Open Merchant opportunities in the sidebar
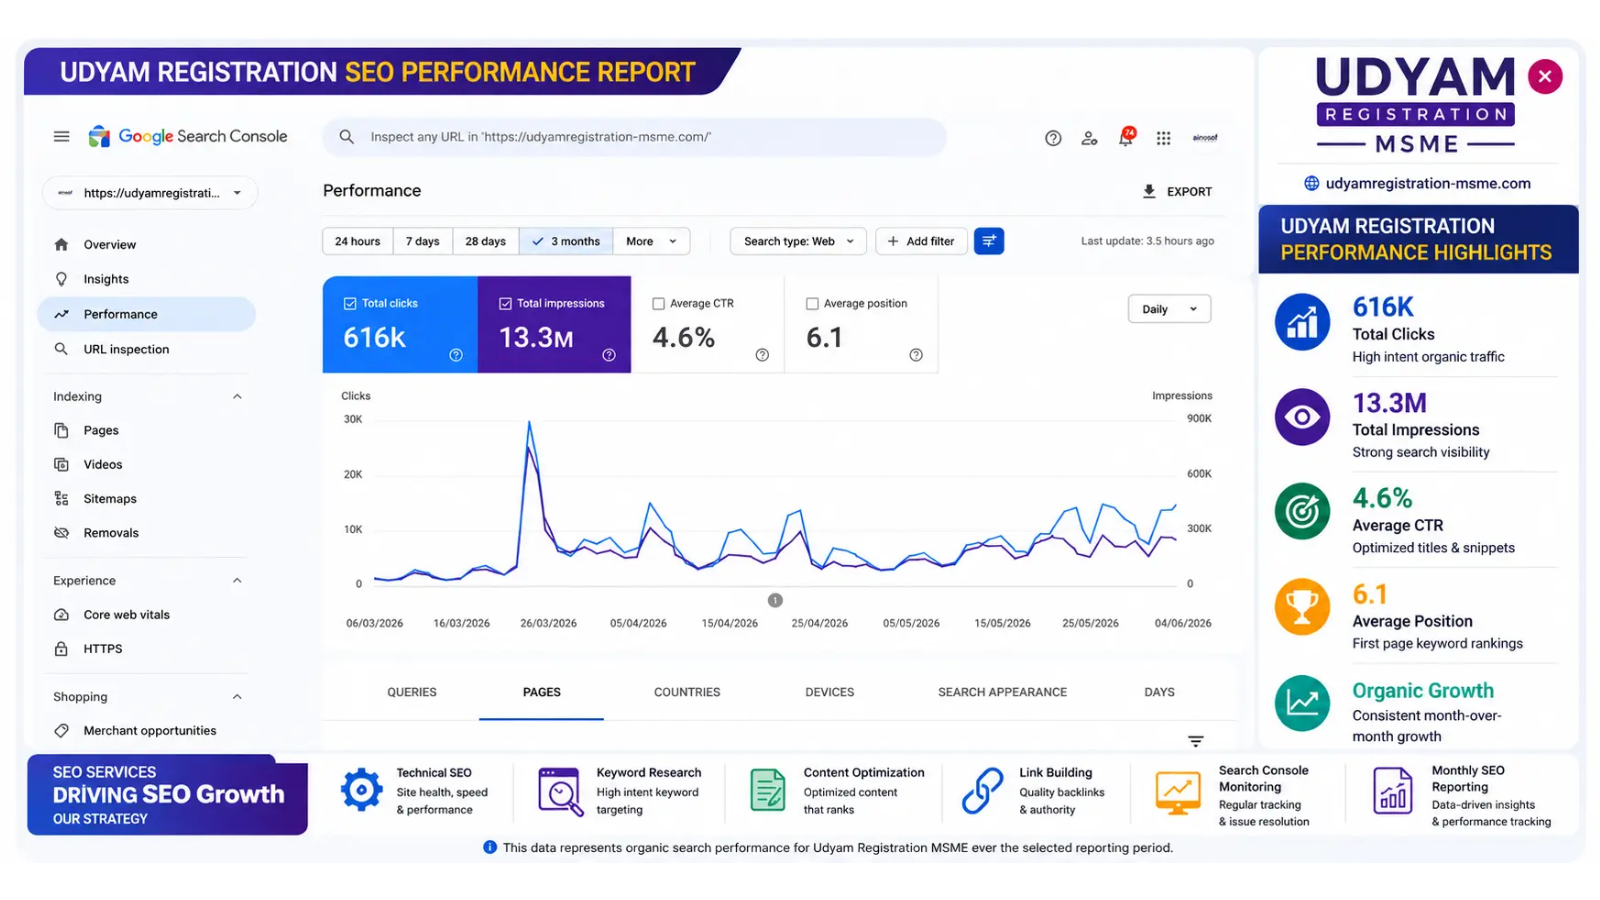 146,731
